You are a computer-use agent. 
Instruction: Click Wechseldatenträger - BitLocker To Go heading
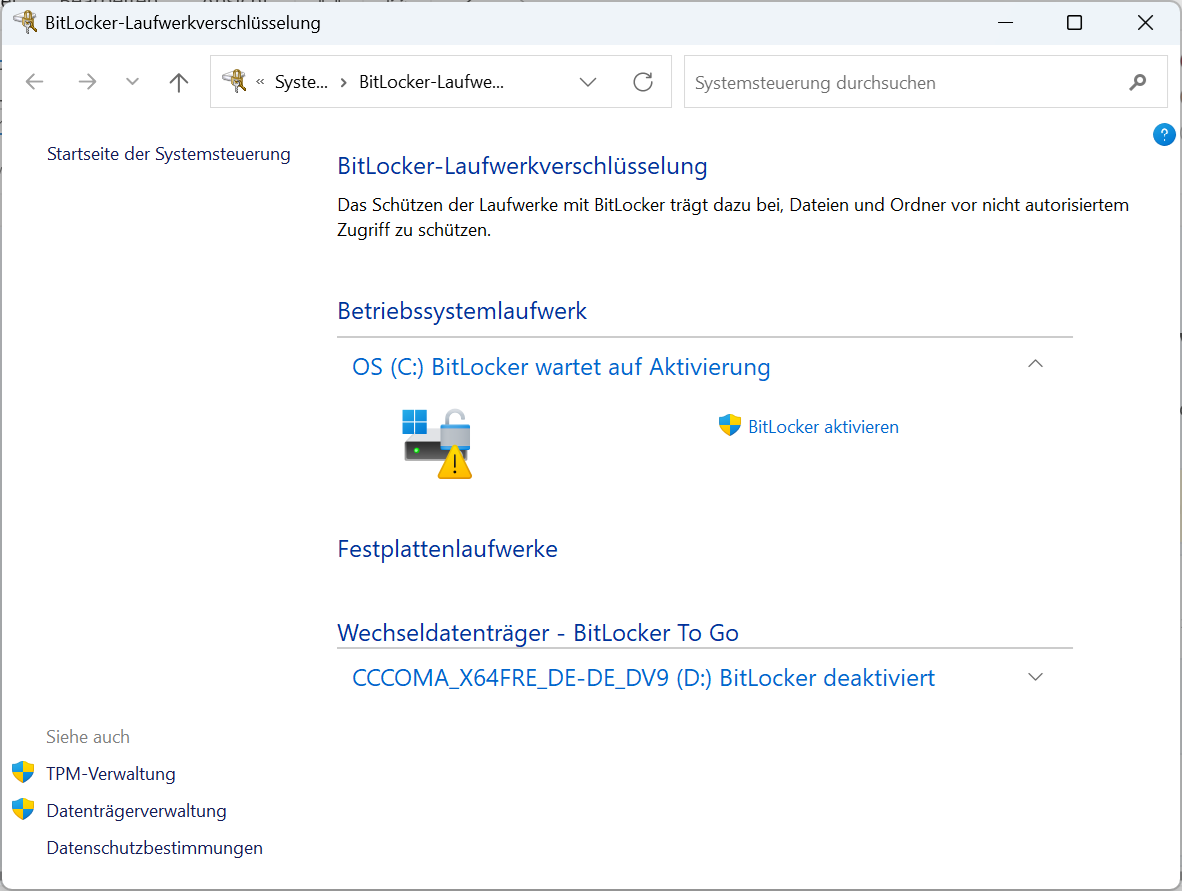click(538, 632)
